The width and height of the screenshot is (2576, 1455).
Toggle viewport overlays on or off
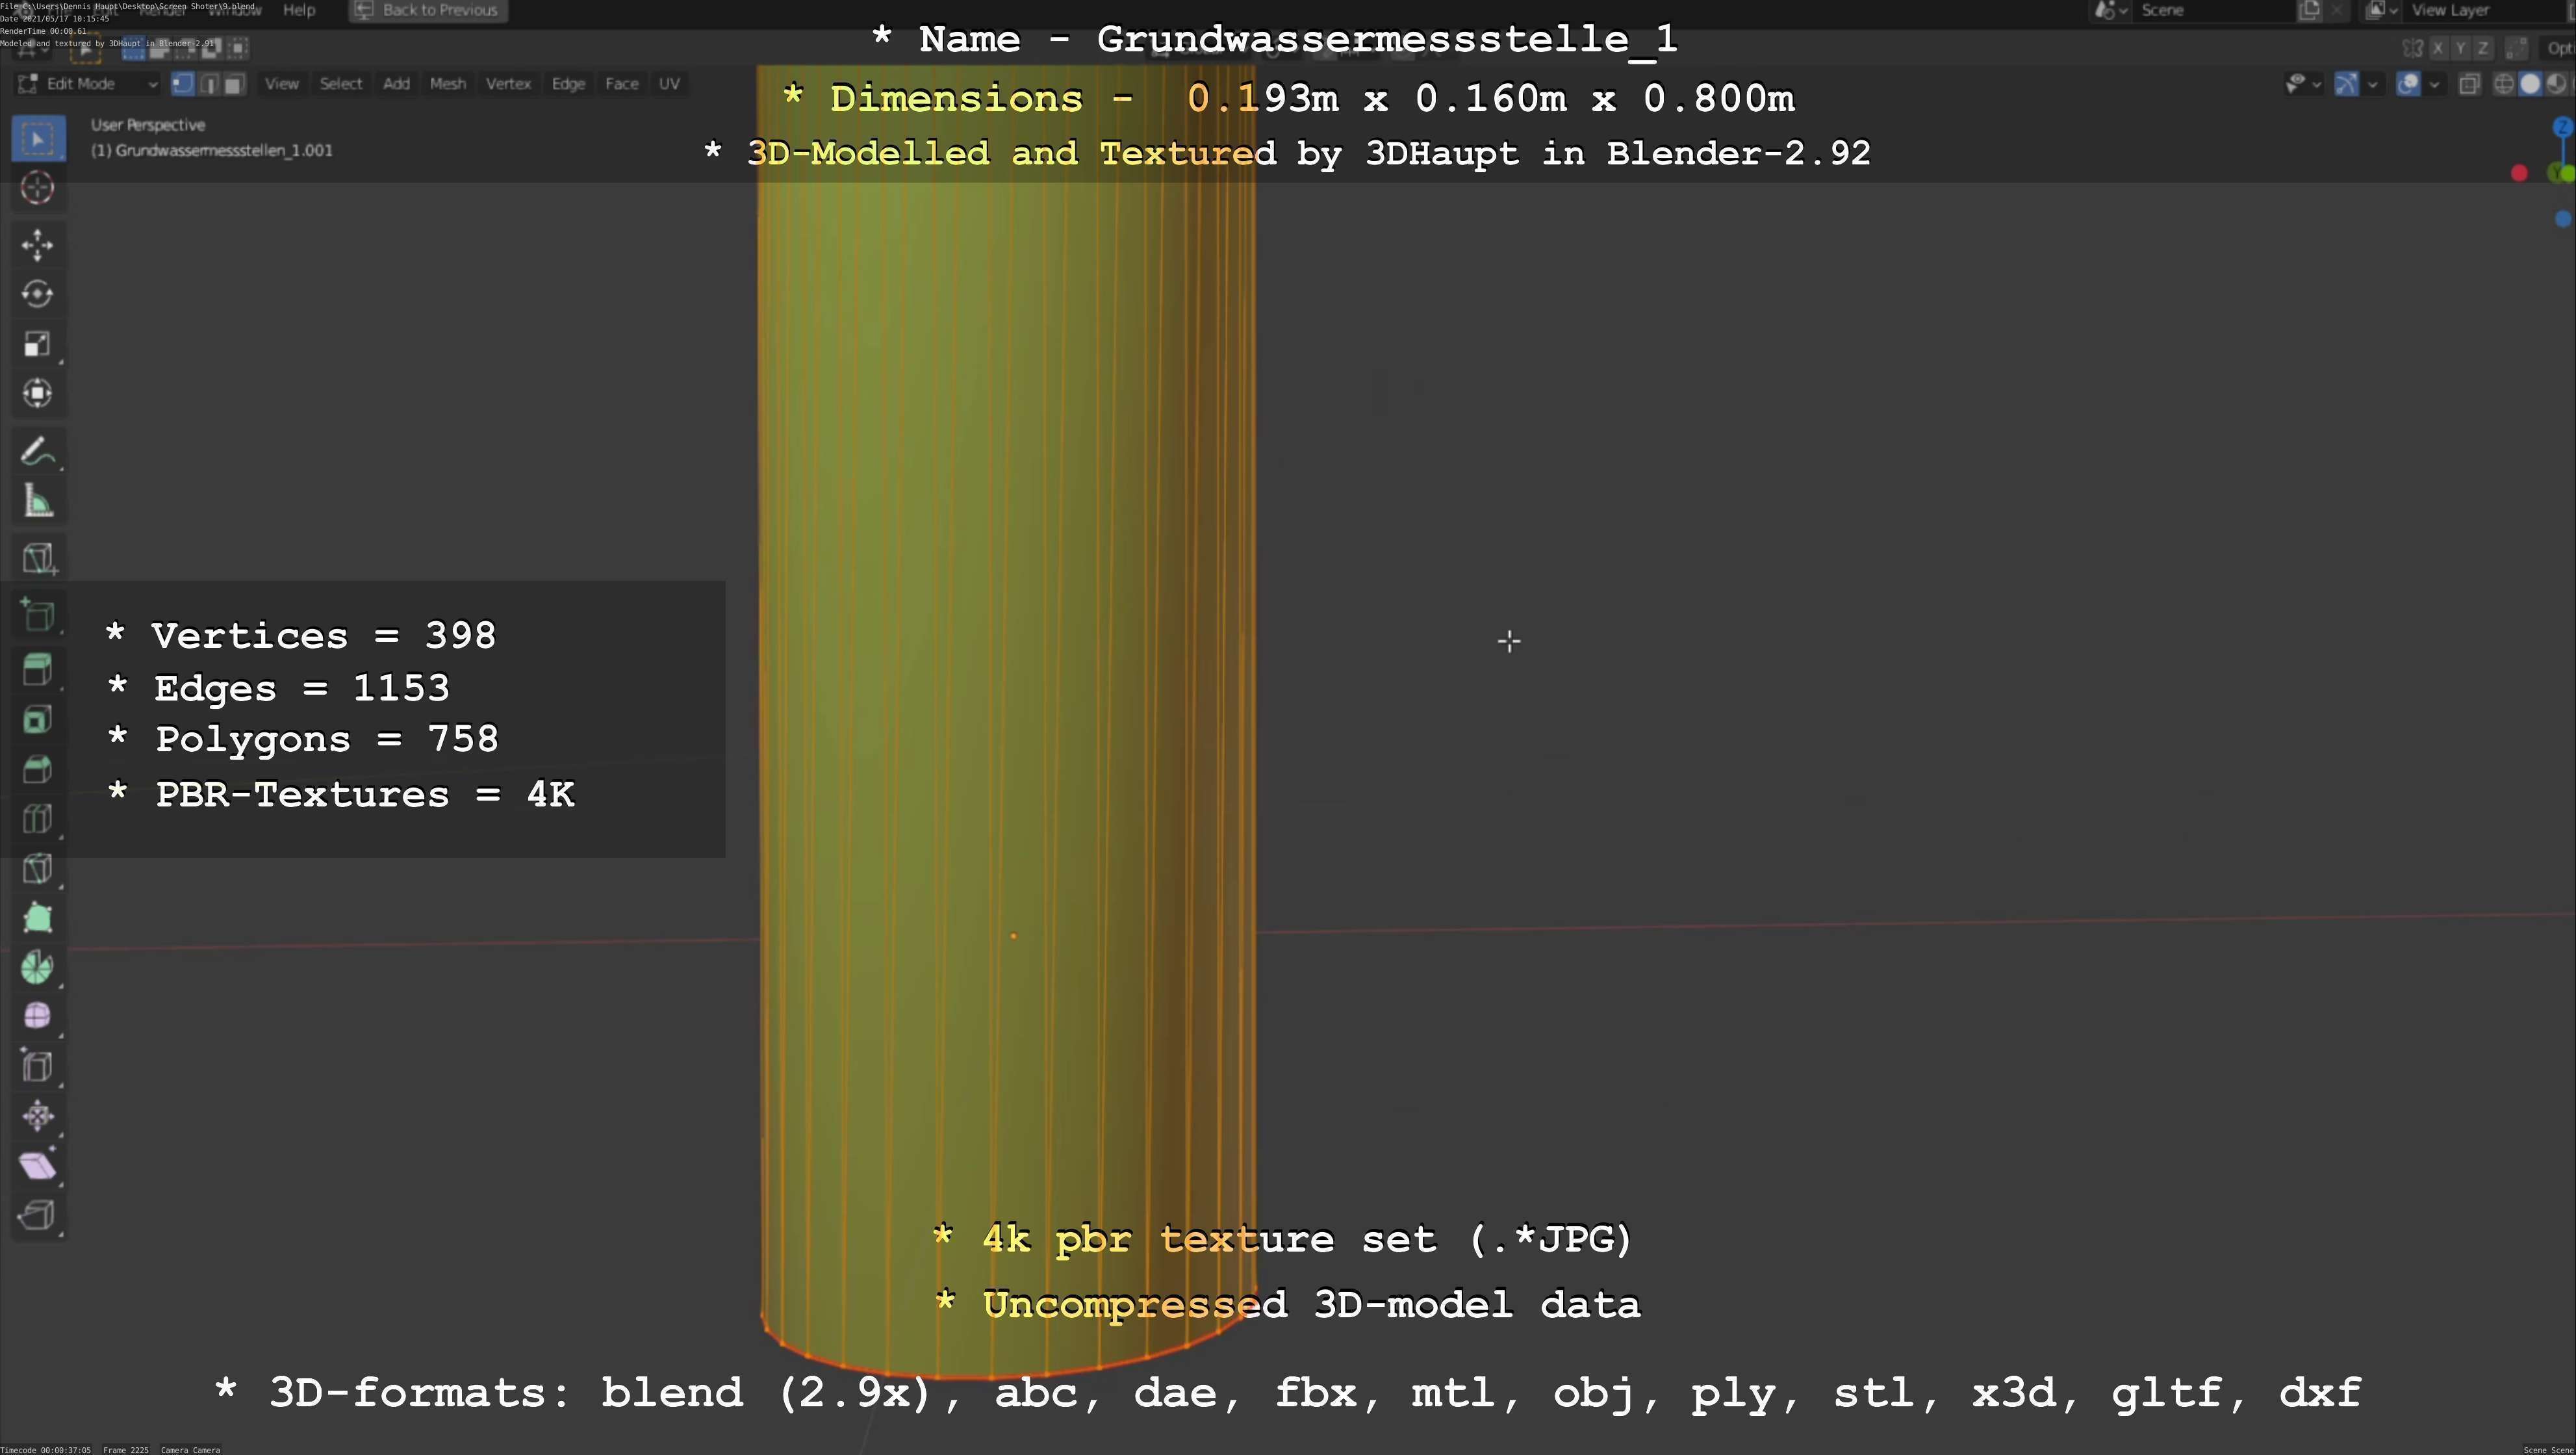pos(2409,85)
